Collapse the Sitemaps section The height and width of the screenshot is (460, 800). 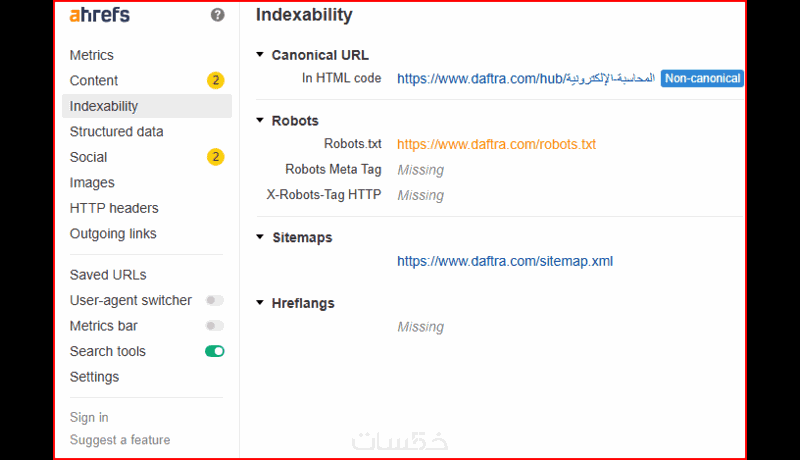pos(260,237)
